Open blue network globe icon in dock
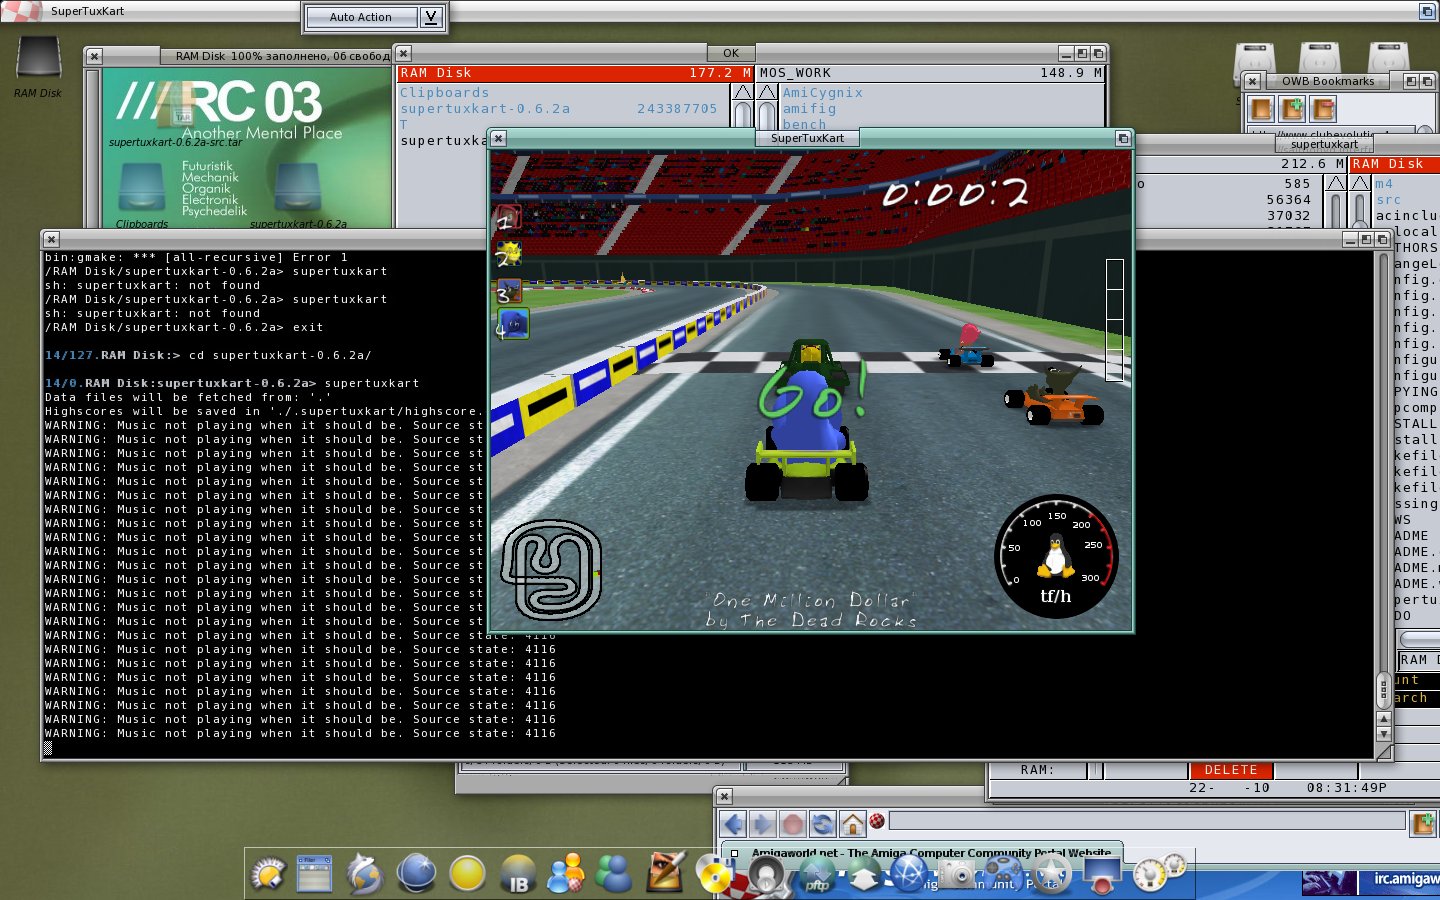 pyautogui.click(x=909, y=875)
